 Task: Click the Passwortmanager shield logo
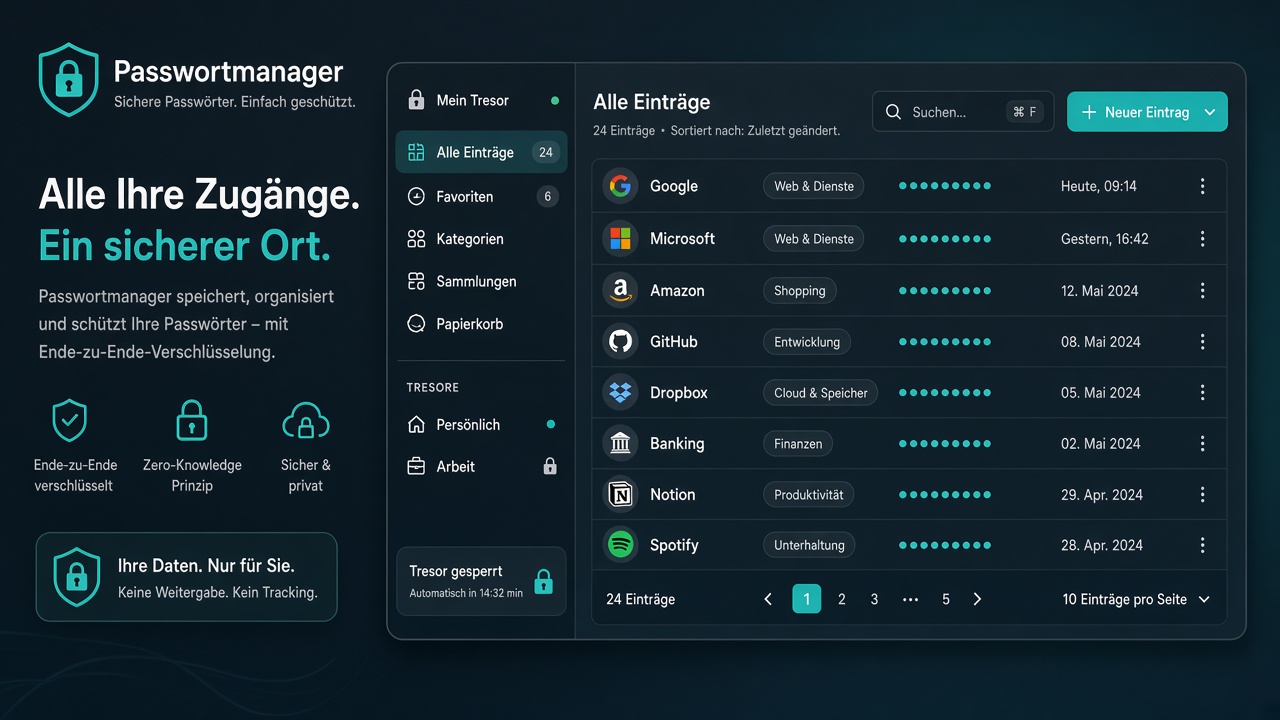pyautogui.click(x=68, y=80)
